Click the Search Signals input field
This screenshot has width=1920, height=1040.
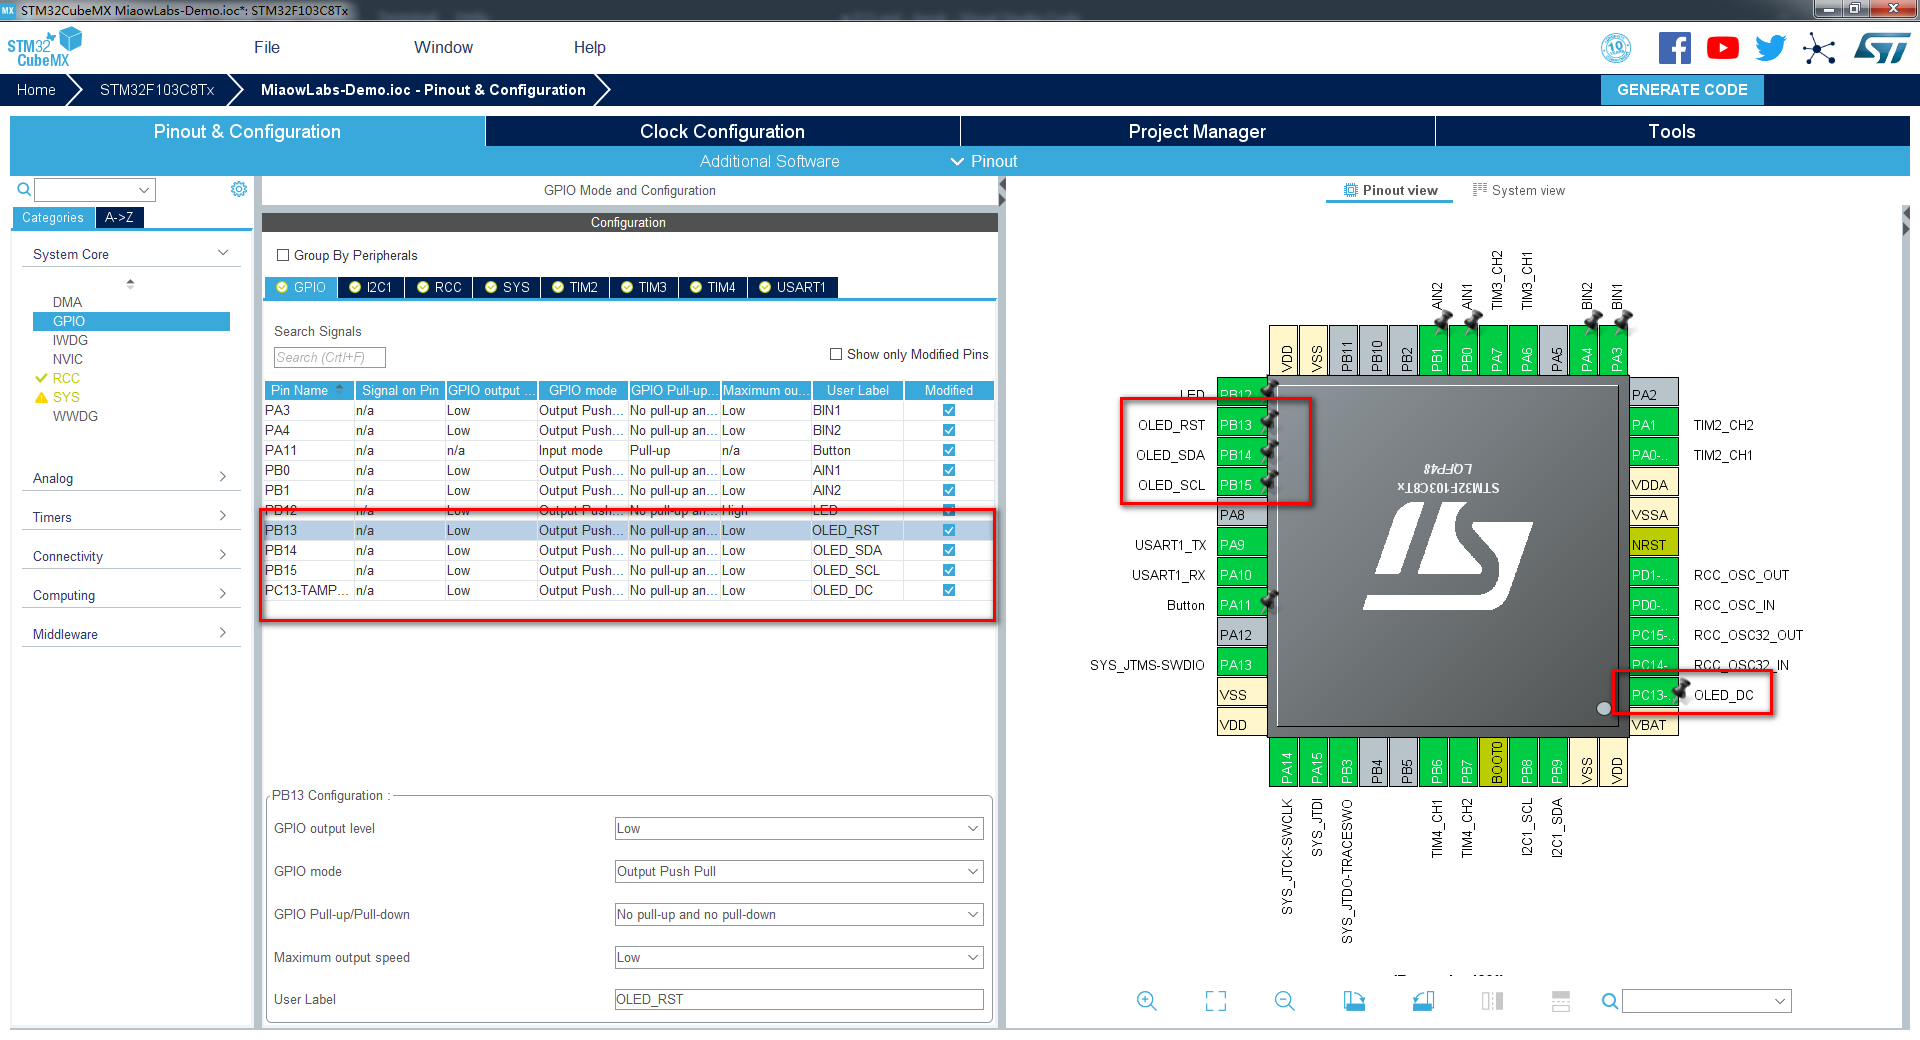(x=330, y=357)
